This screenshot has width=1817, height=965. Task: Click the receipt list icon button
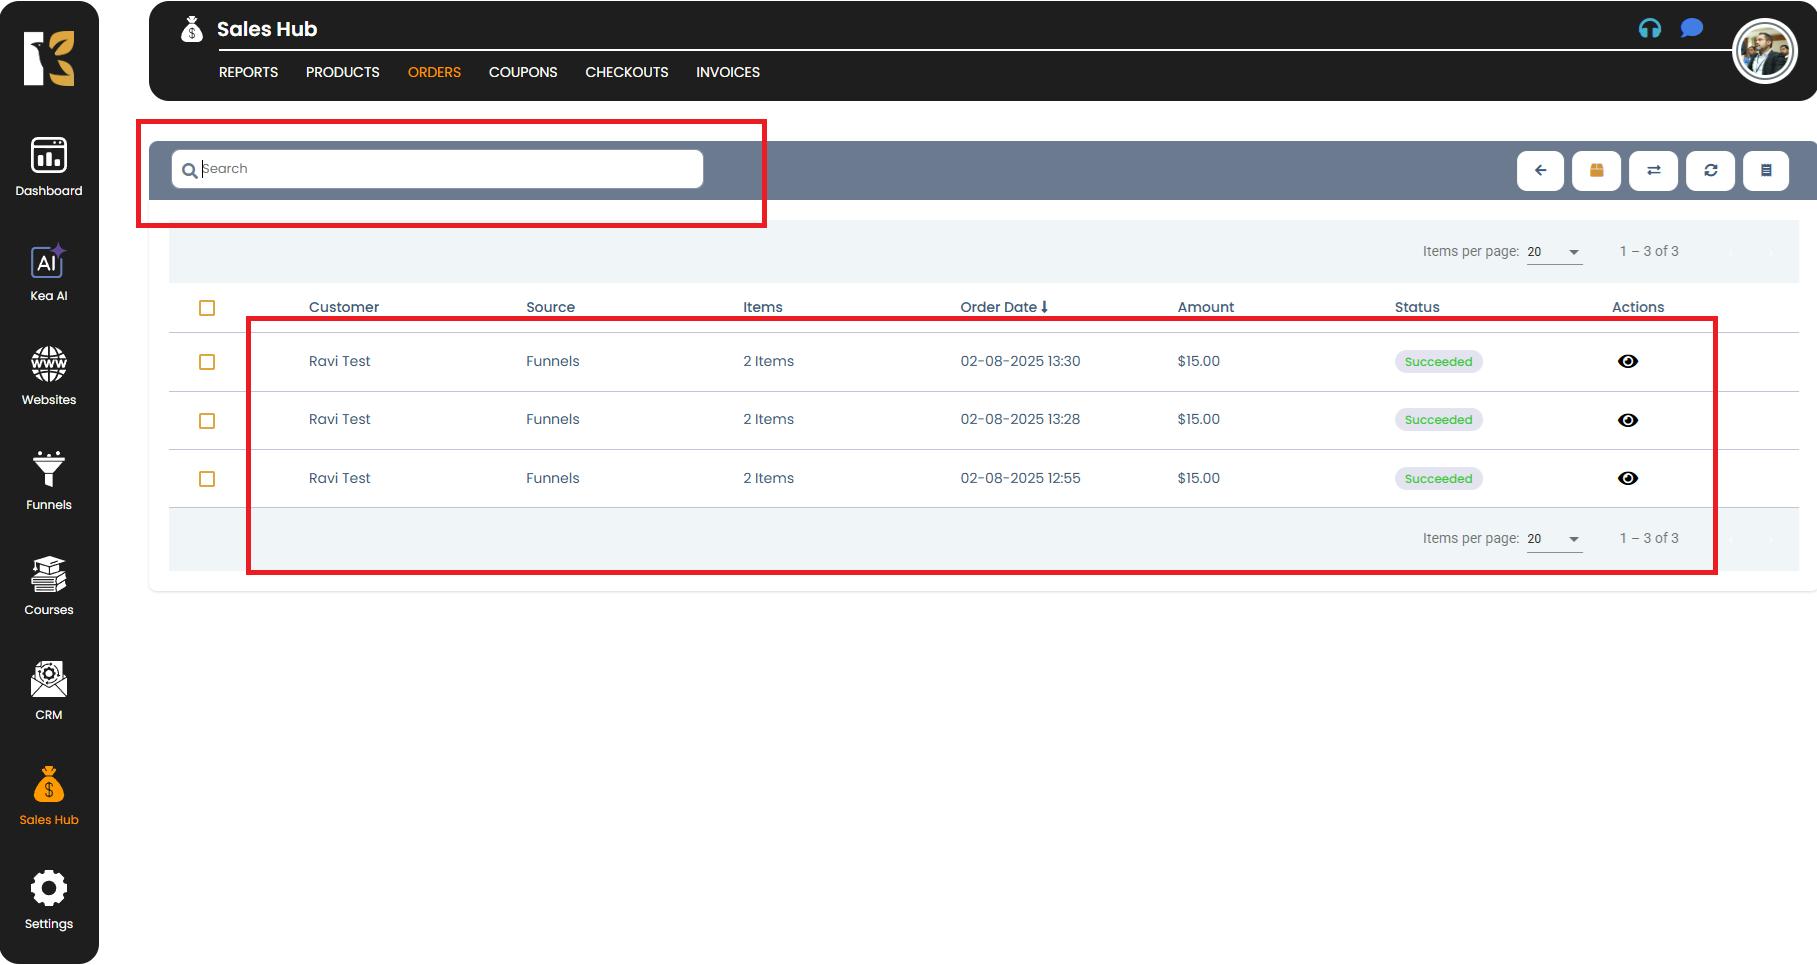point(1766,170)
